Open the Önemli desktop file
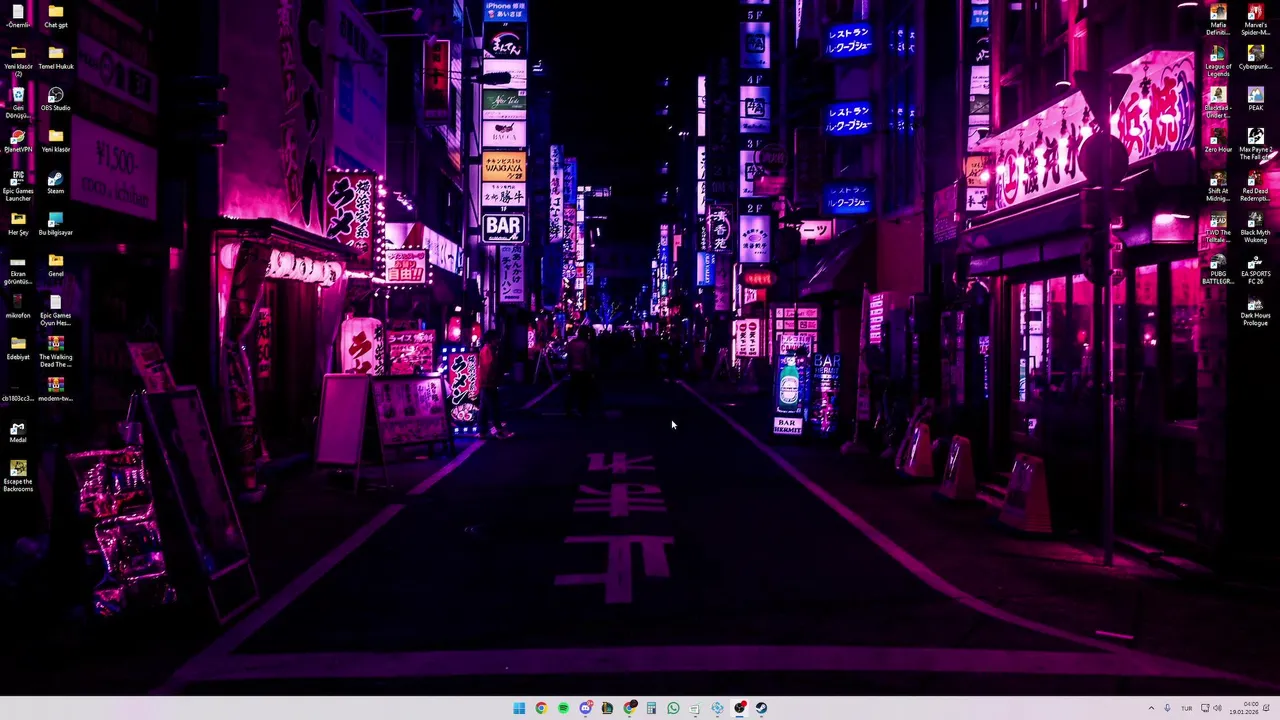 [x=18, y=16]
